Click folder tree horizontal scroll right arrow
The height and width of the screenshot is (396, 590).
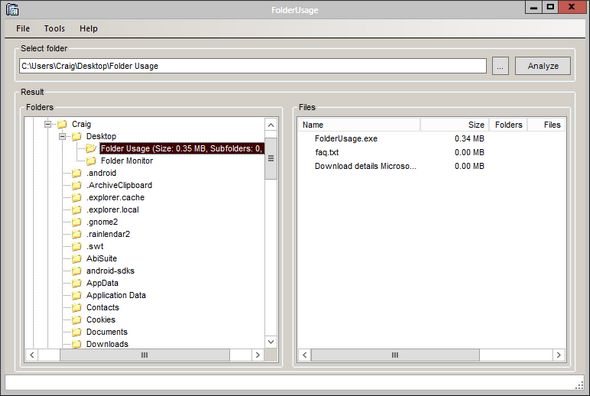[258, 355]
